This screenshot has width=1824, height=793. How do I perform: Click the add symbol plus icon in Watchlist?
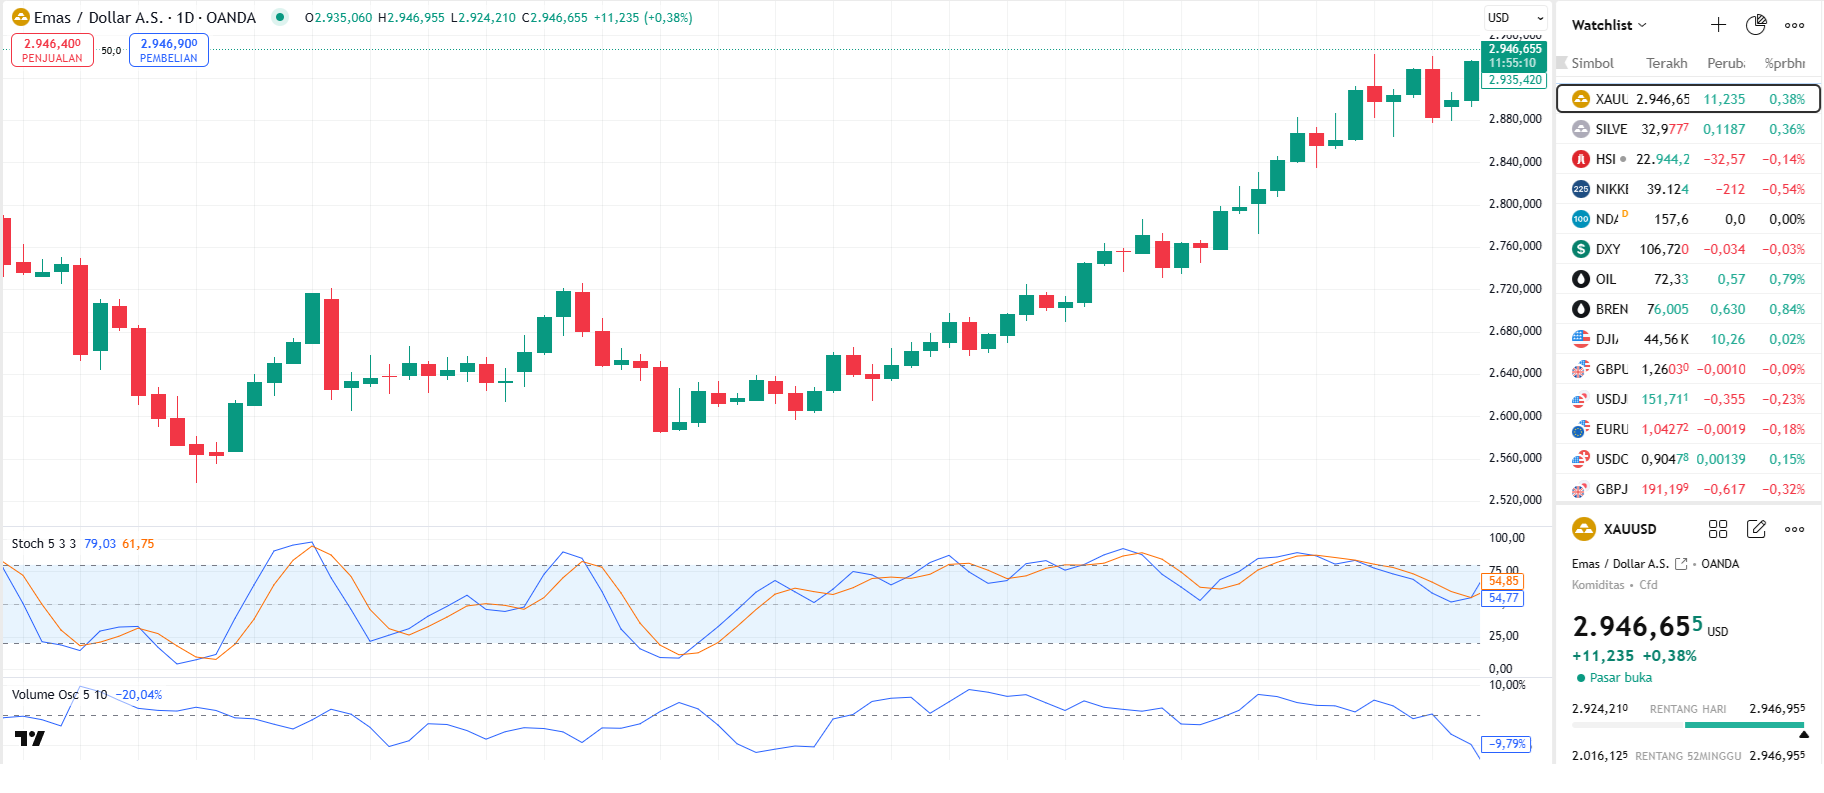(x=1718, y=25)
